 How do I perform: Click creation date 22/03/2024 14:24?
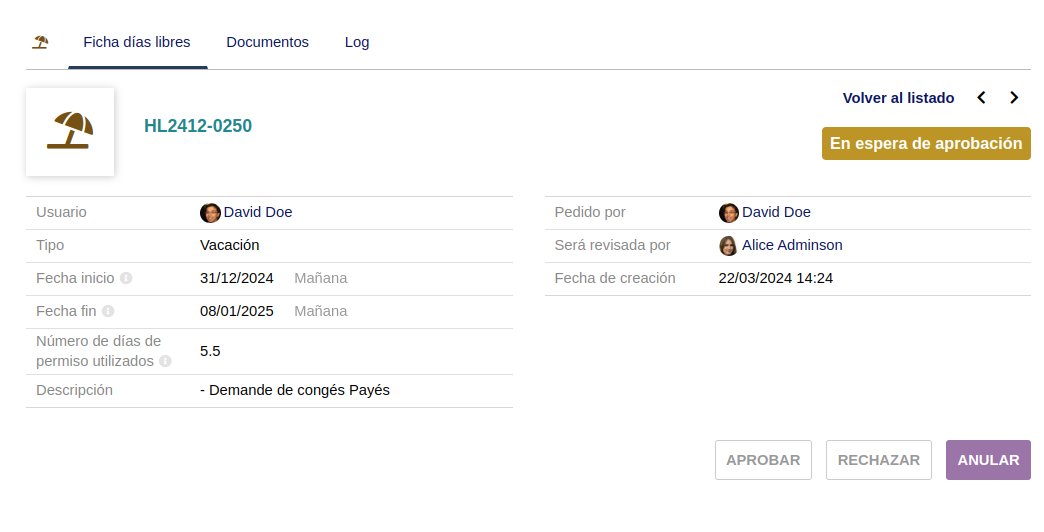pos(776,278)
